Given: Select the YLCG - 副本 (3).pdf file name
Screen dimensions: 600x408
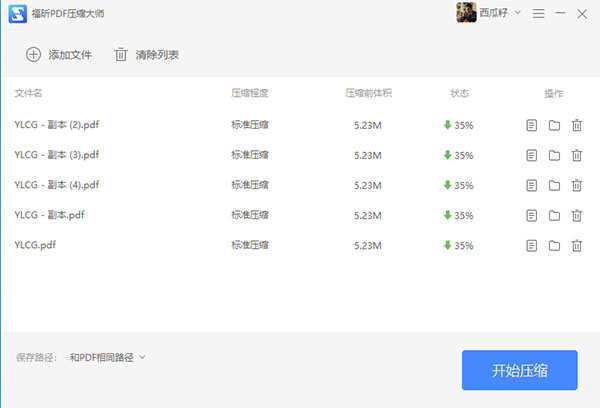Looking at the screenshot, I should pos(57,155).
